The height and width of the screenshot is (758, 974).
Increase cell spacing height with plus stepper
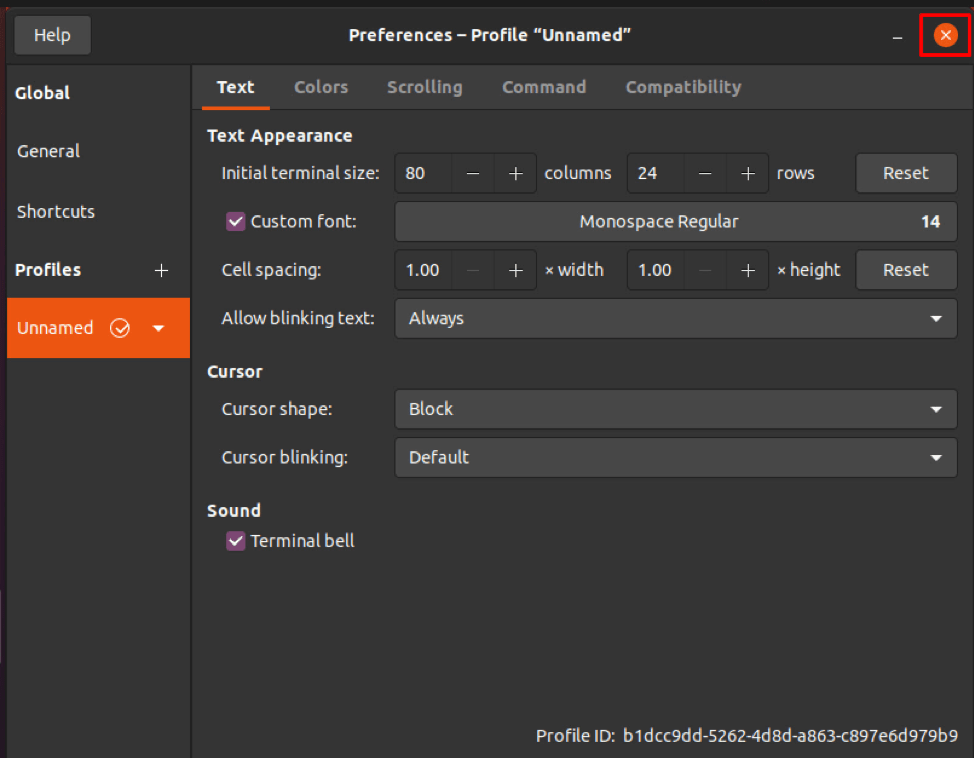point(747,270)
